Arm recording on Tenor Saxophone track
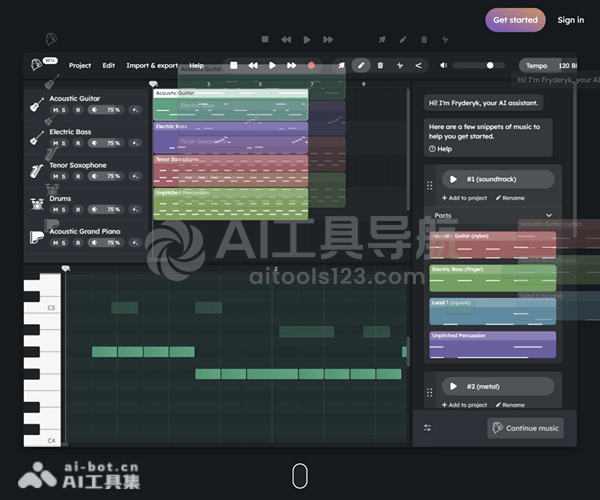600x500 pixels. tap(78, 176)
